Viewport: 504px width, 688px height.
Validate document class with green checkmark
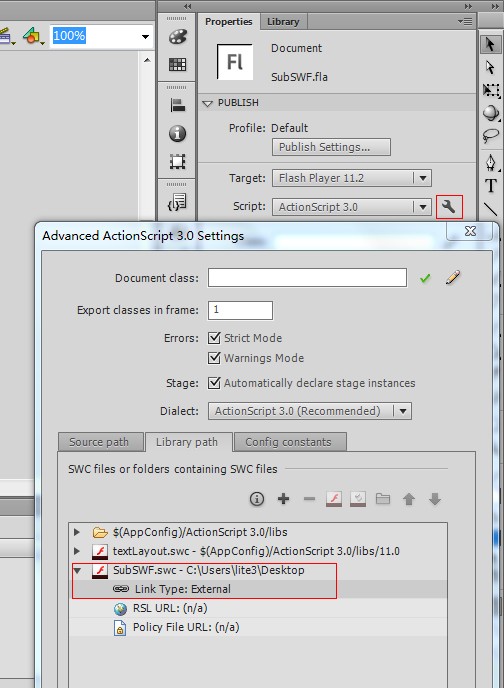[425, 278]
